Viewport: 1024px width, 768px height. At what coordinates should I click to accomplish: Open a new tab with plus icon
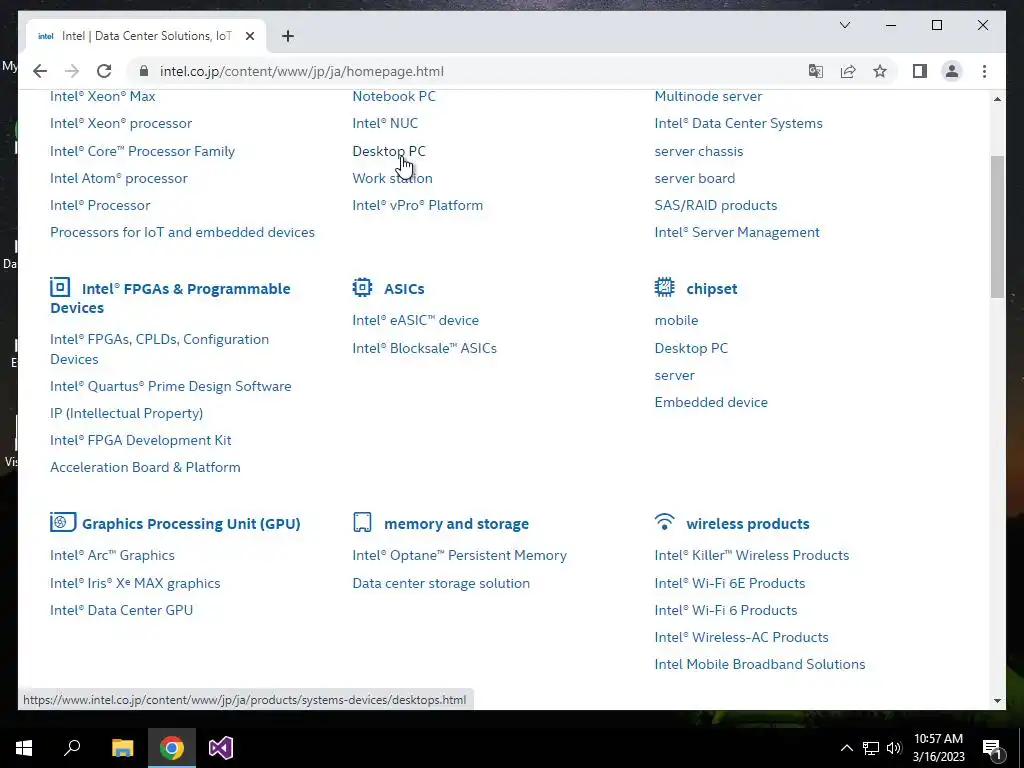coord(288,36)
